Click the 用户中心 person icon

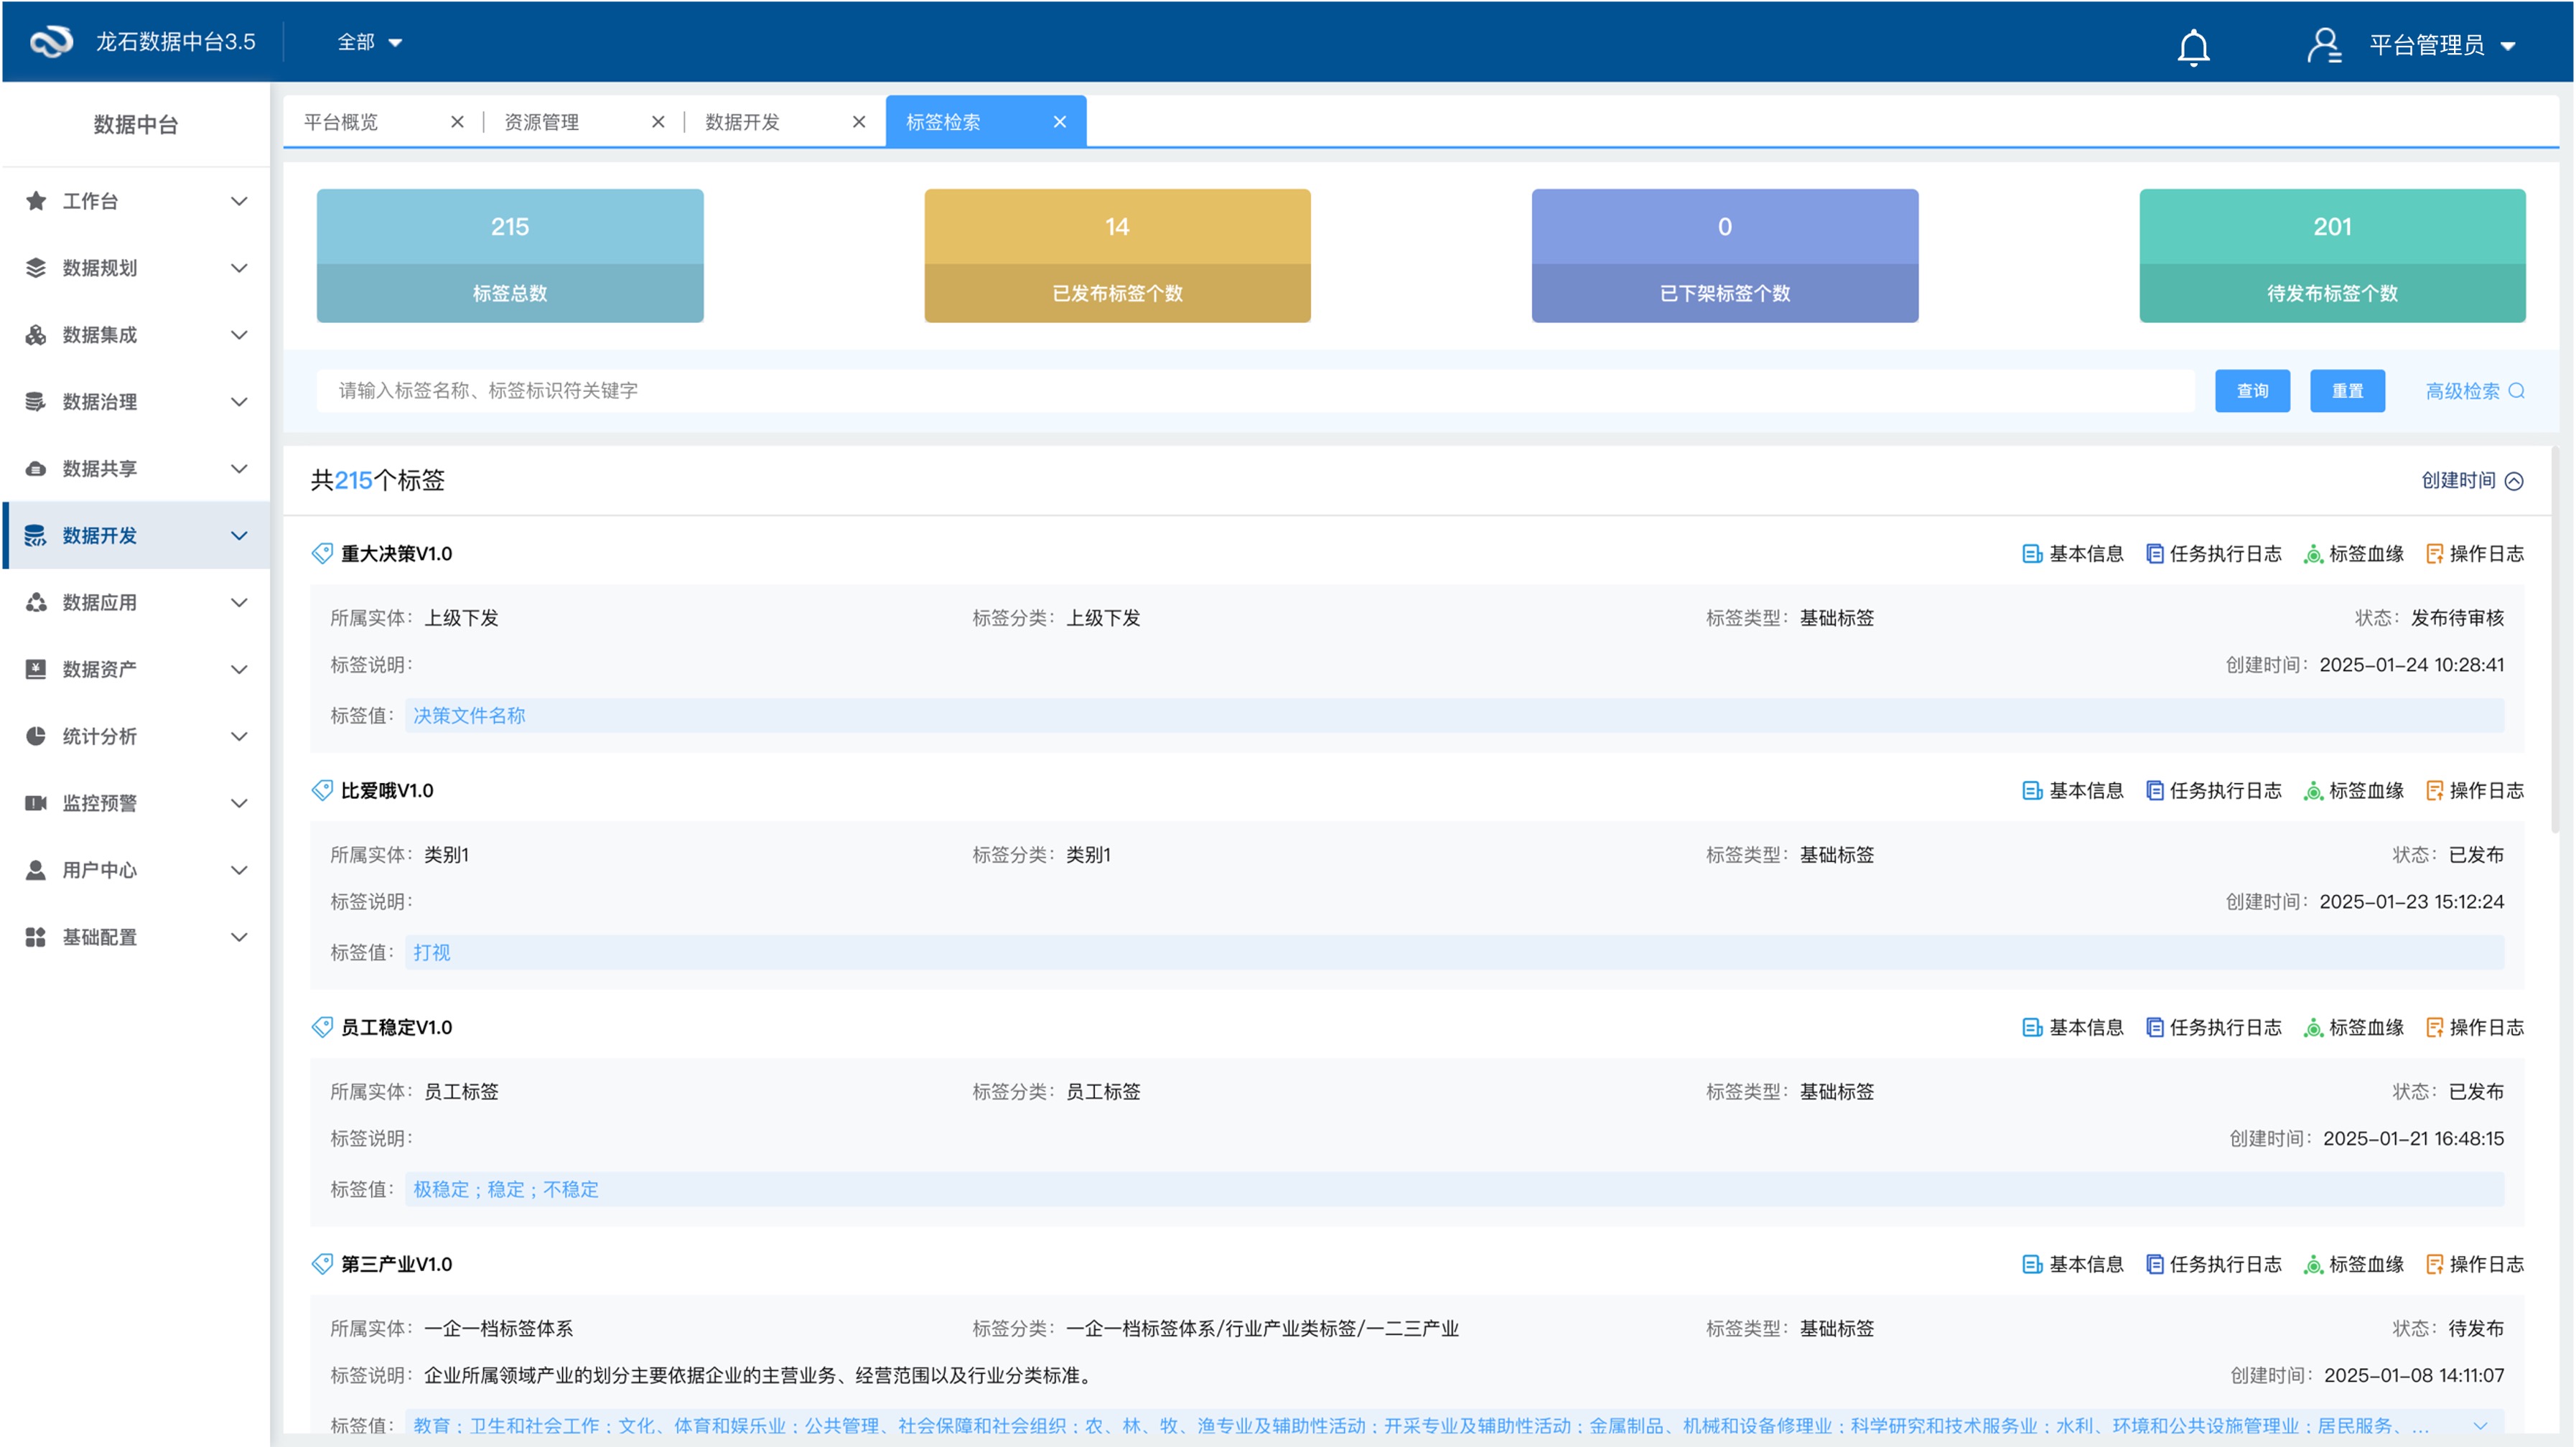coord(36,870)
